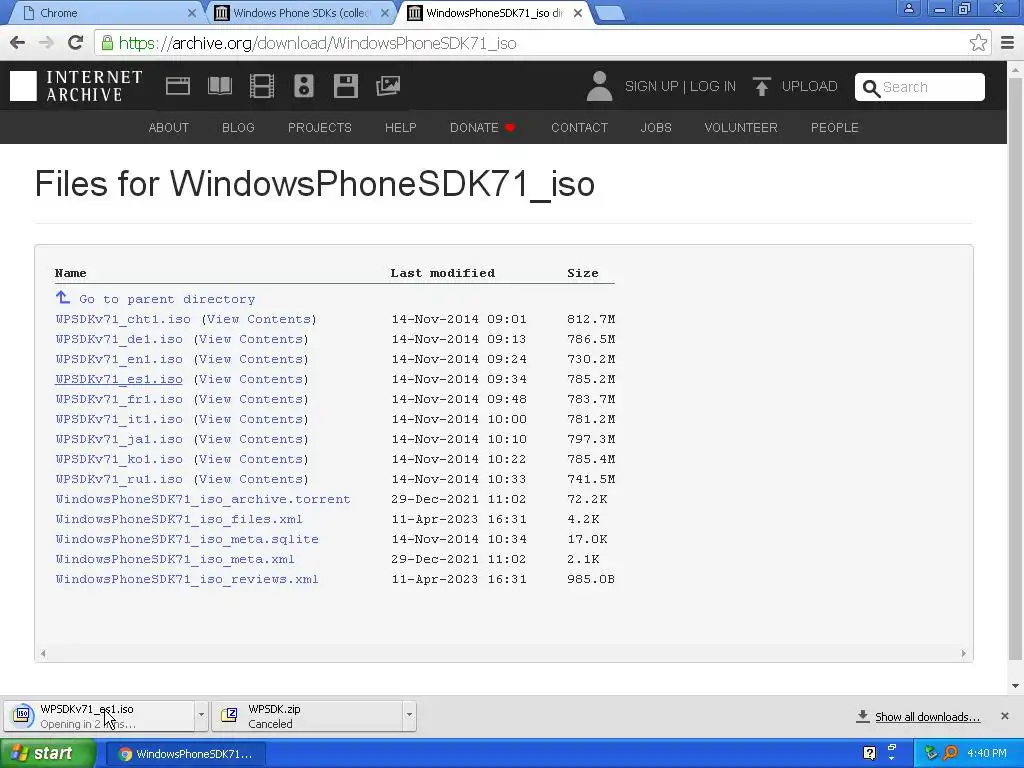Open WindowsPhoneSDK71_iso_reviews.xml link

[187, 579]
